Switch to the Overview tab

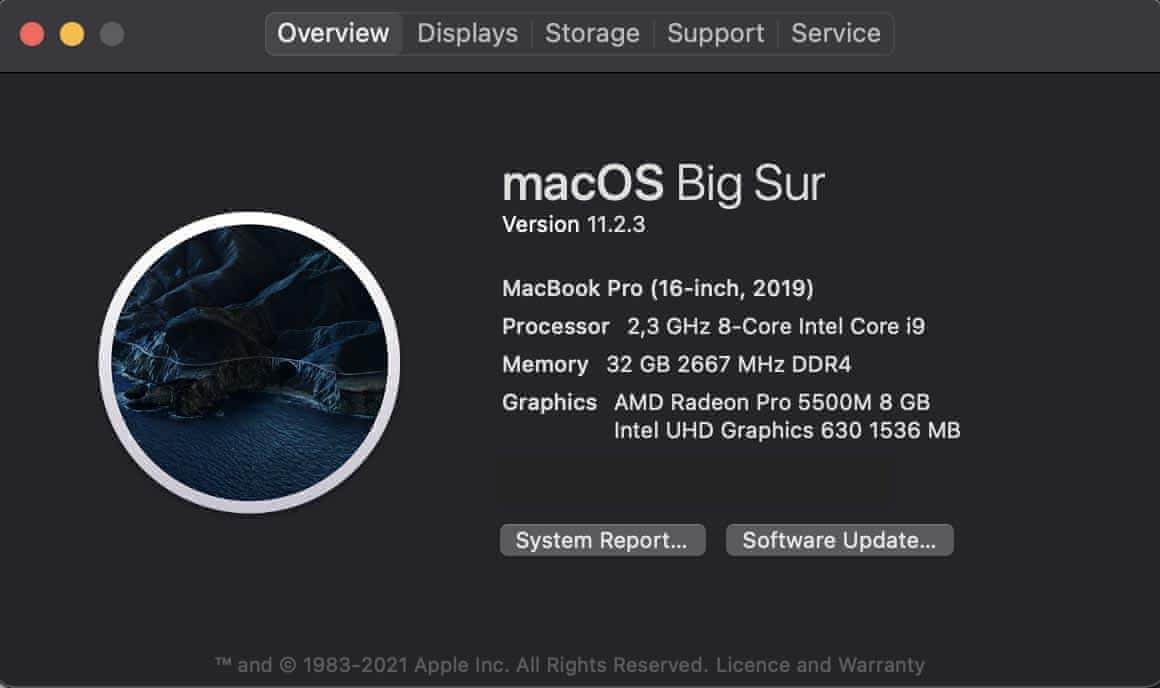pyautogui.click(x=333, y=33)
